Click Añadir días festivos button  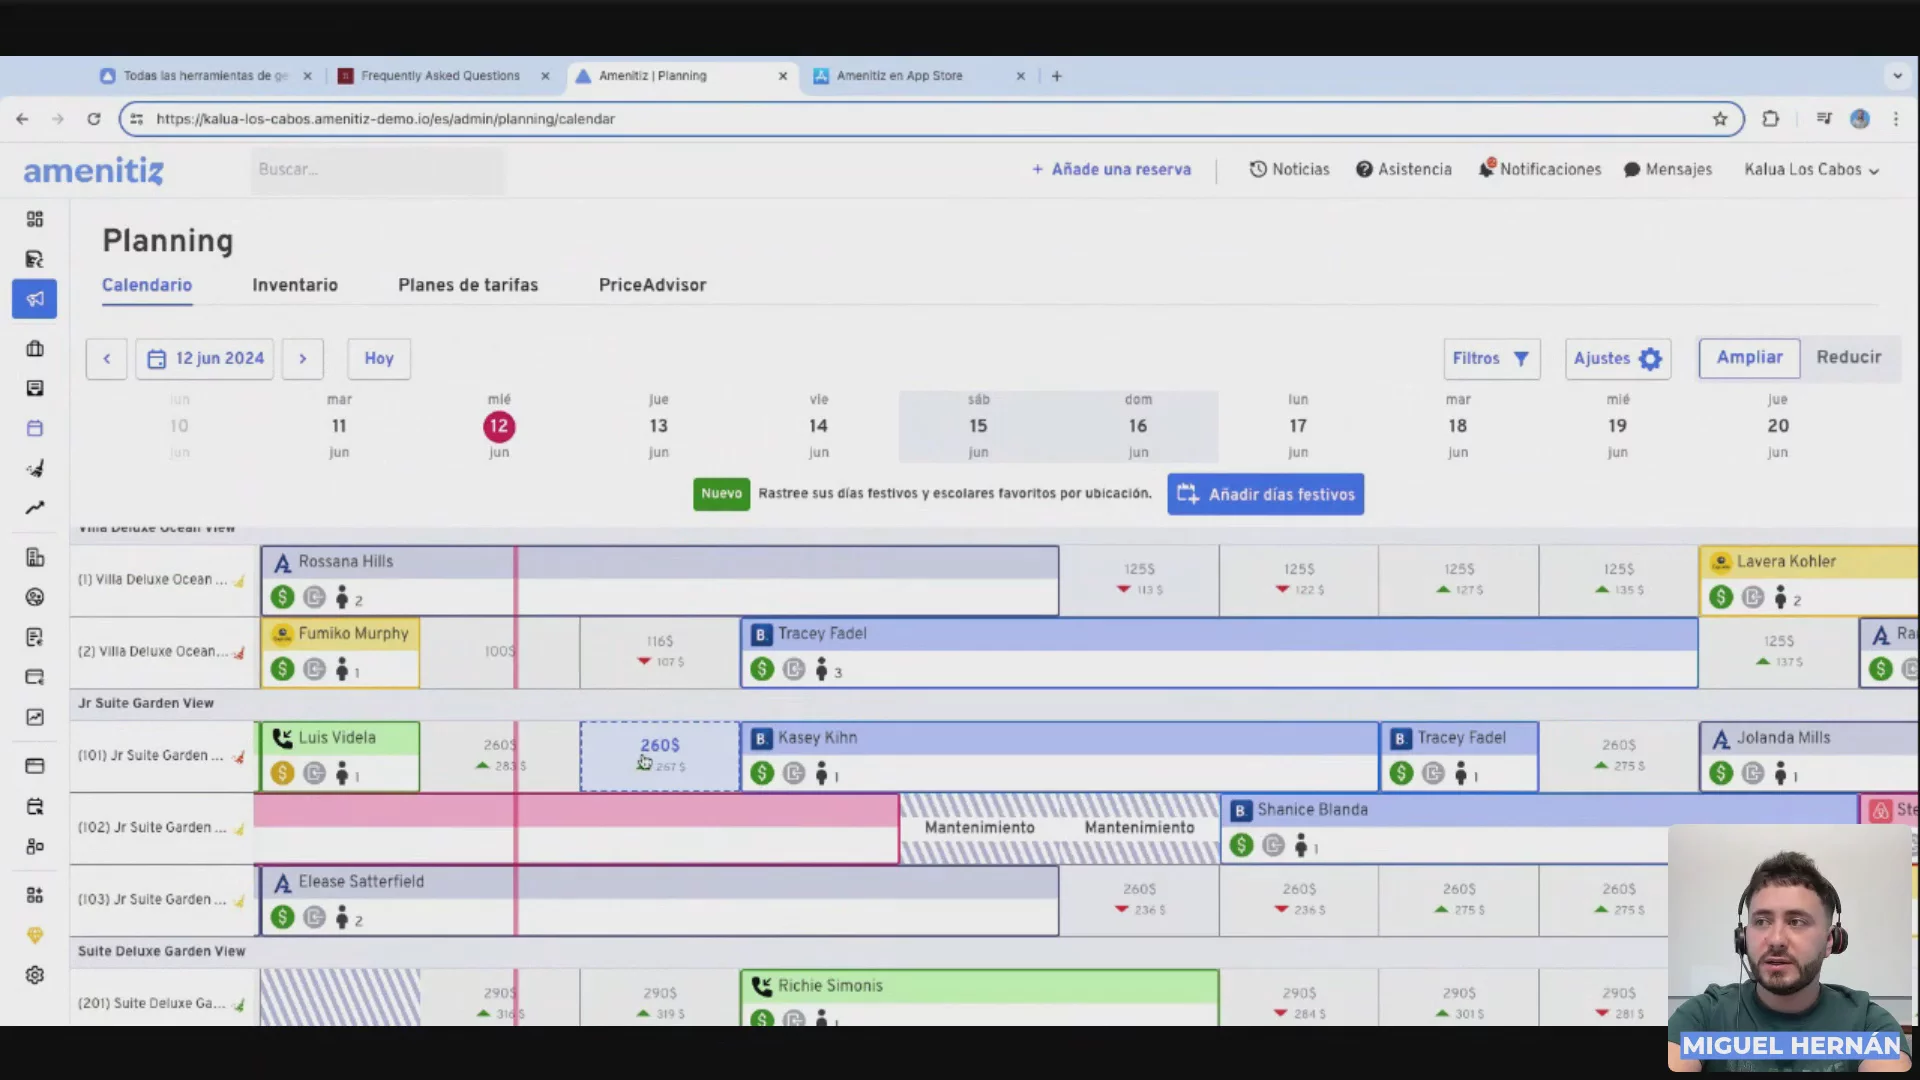[1266, 494]
